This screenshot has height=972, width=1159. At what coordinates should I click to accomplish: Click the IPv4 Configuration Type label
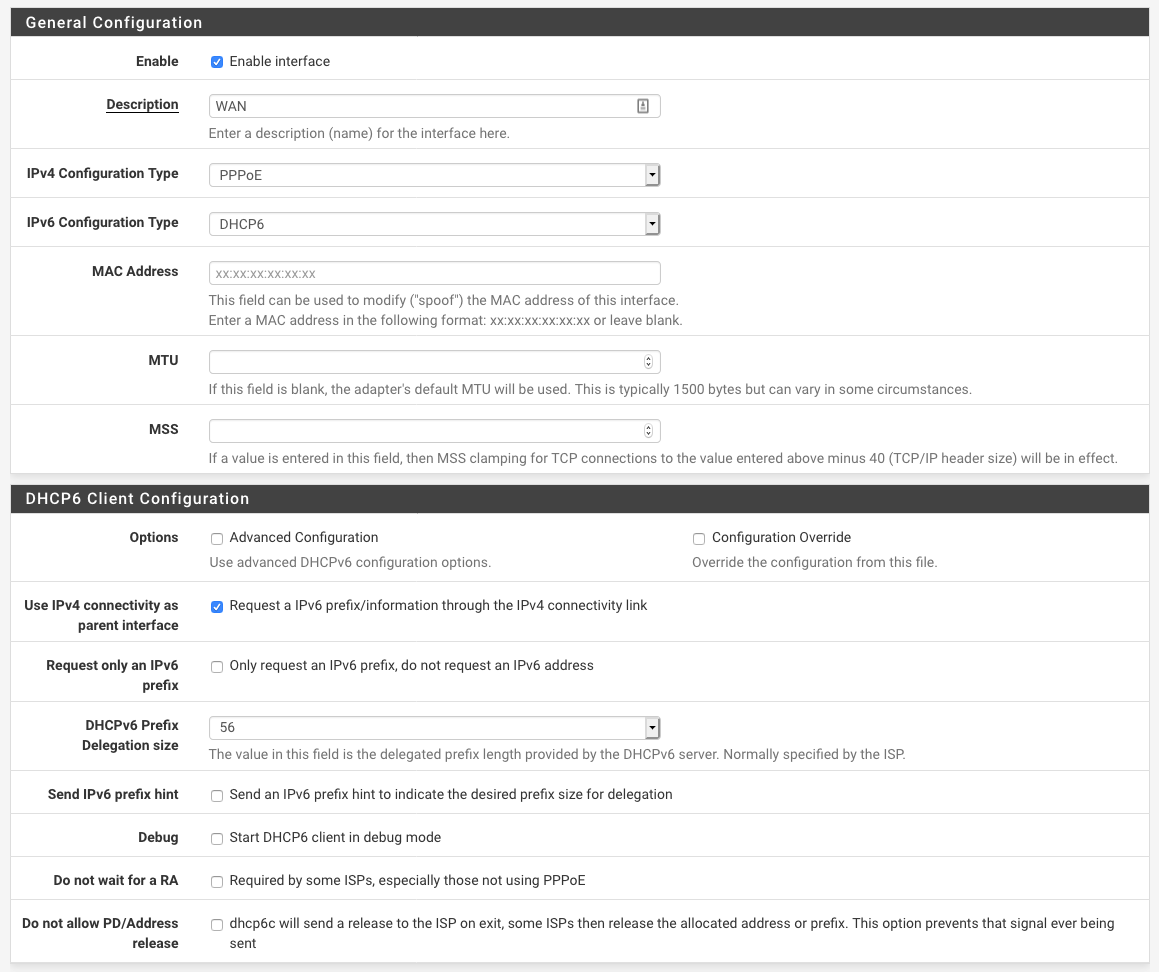coord(103,173)
